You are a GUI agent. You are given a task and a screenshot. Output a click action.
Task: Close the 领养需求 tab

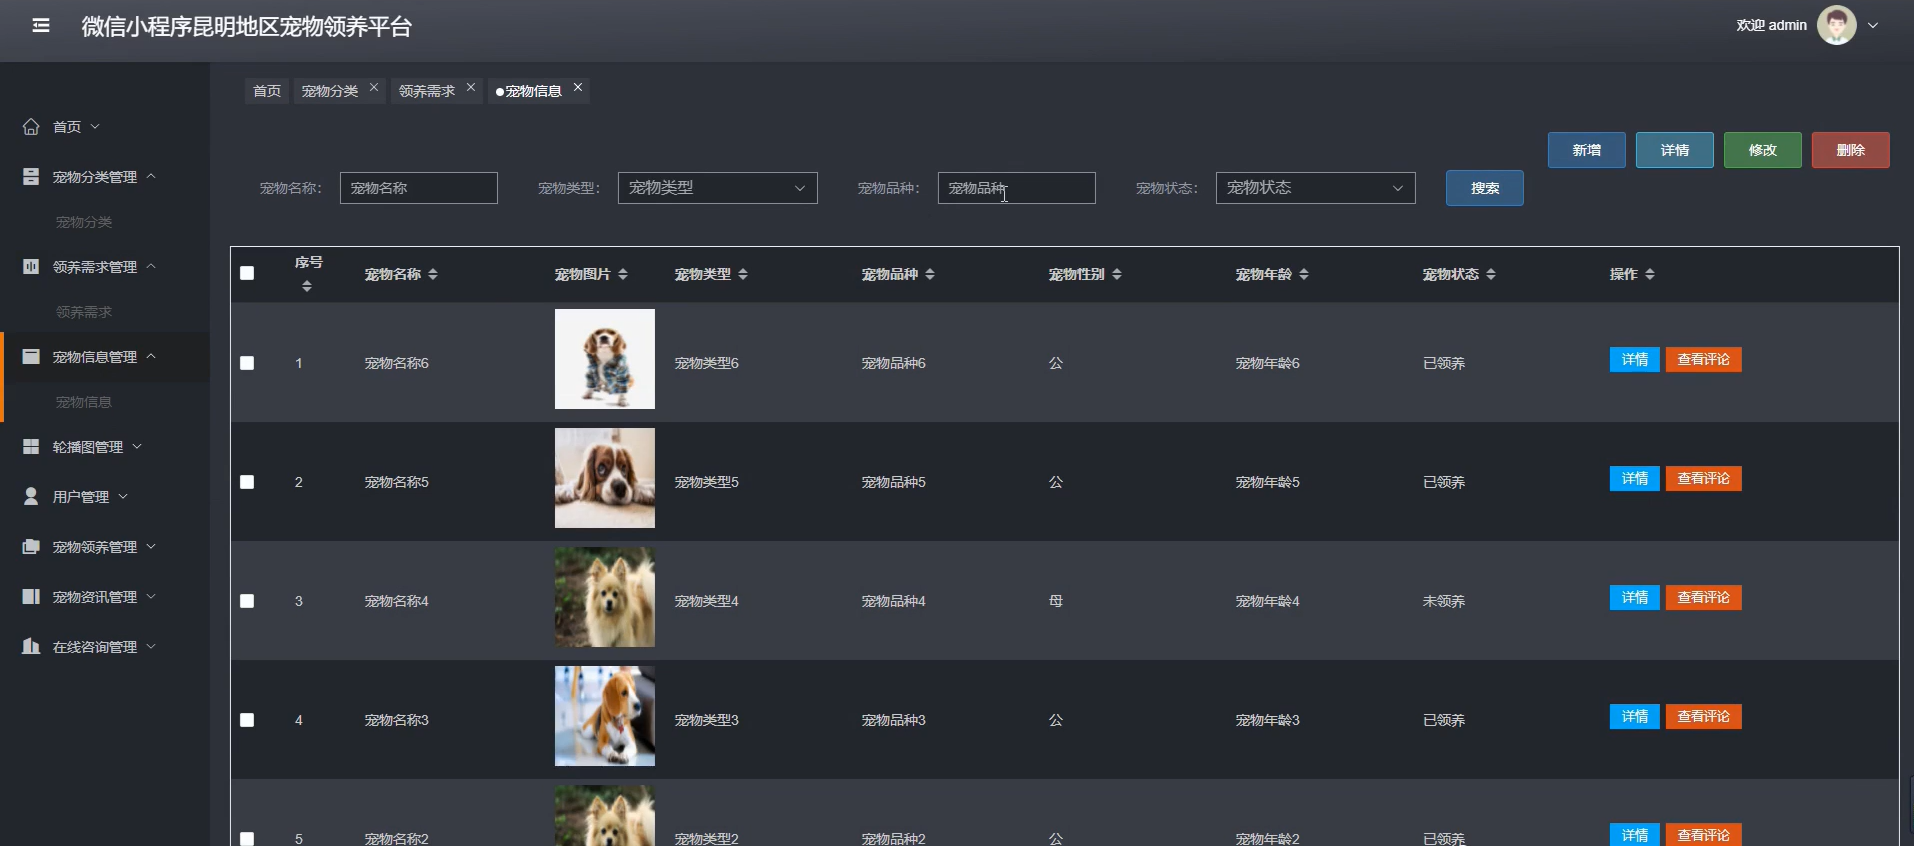[471, 88]
